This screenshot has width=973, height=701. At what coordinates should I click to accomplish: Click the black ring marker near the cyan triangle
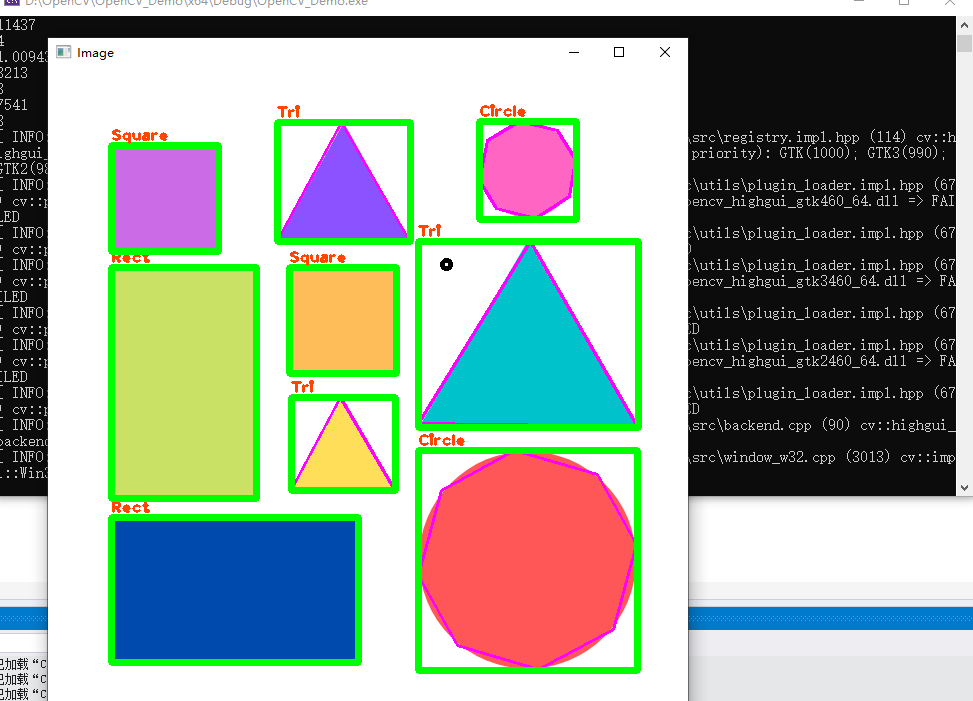pyautogui.click(x=446, y=265)
